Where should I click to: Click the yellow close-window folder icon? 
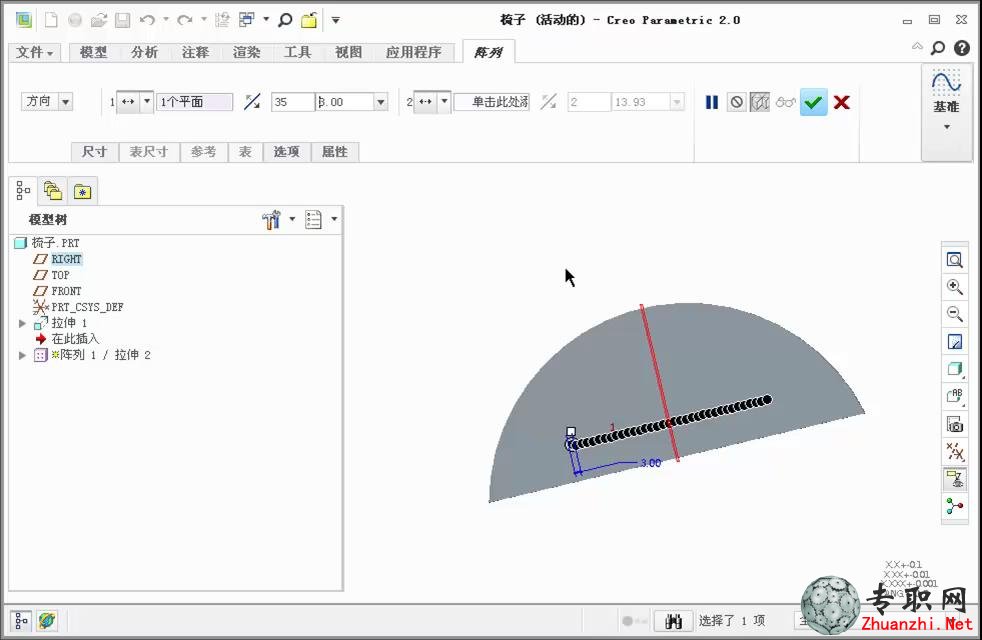pos(309,20)
